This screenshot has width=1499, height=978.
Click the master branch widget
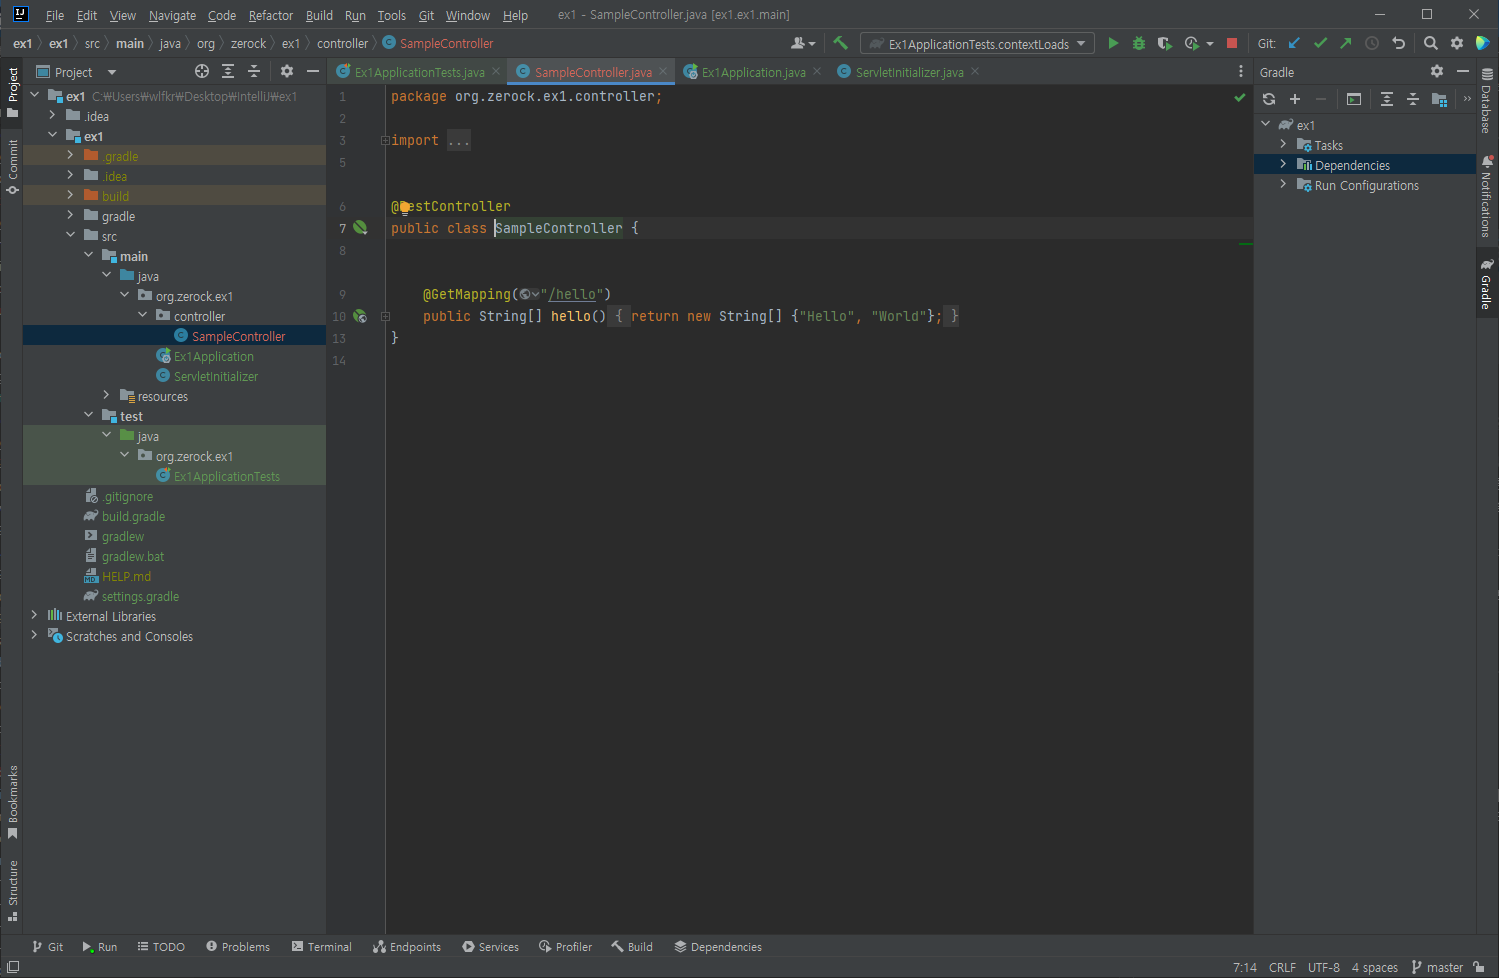click(1436, 967)
